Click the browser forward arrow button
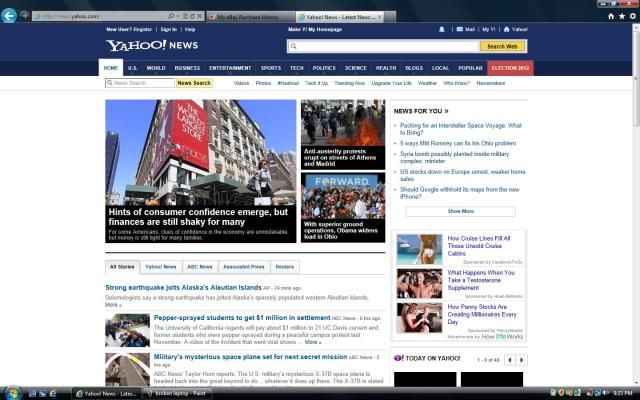The height and width of the screenshot is (400, 640). pos(24,16)
